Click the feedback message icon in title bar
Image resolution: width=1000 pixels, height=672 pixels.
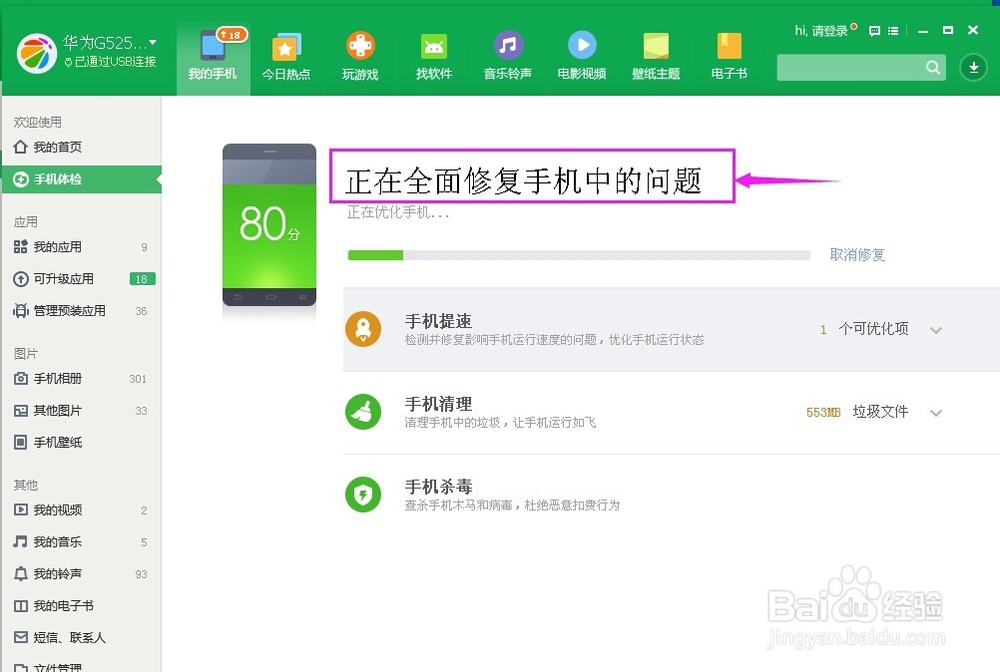[x=874, y=31]
